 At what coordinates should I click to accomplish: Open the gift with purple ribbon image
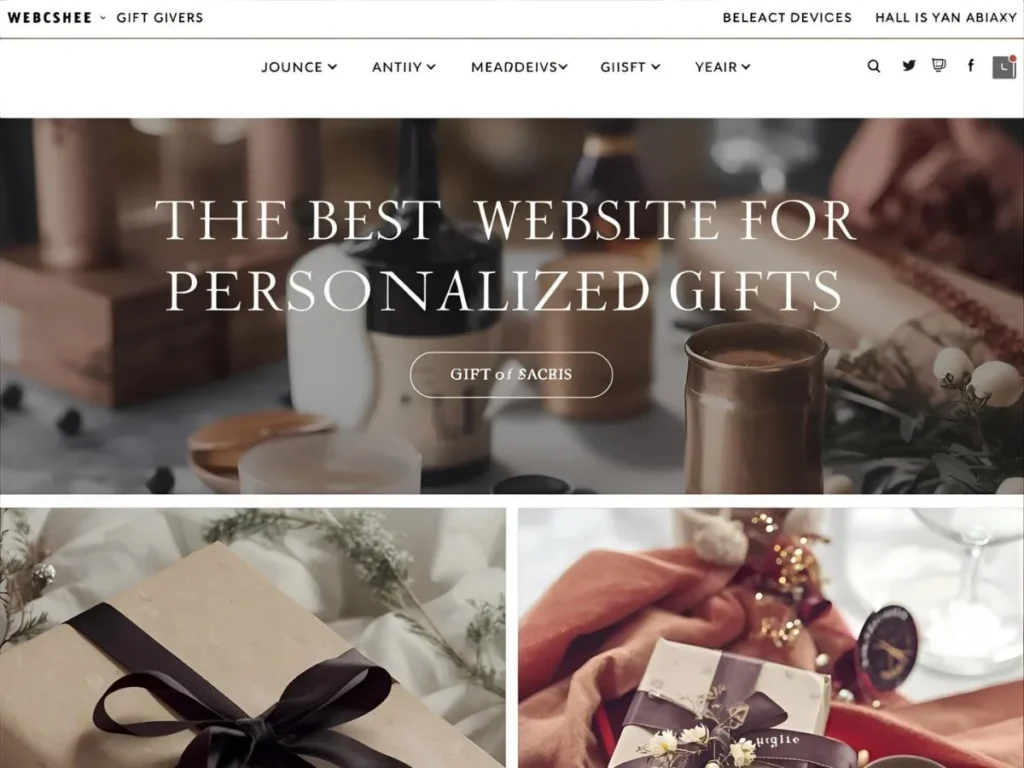pos(771,638)
